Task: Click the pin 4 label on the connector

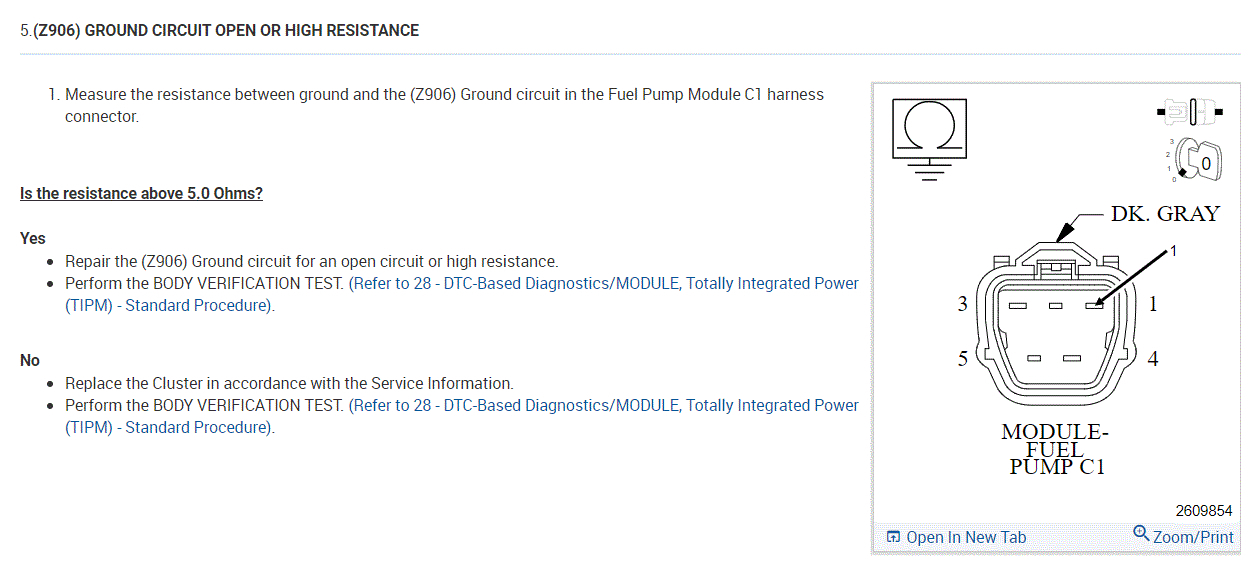Action: pyautogui.click(x=1153, y=358)
